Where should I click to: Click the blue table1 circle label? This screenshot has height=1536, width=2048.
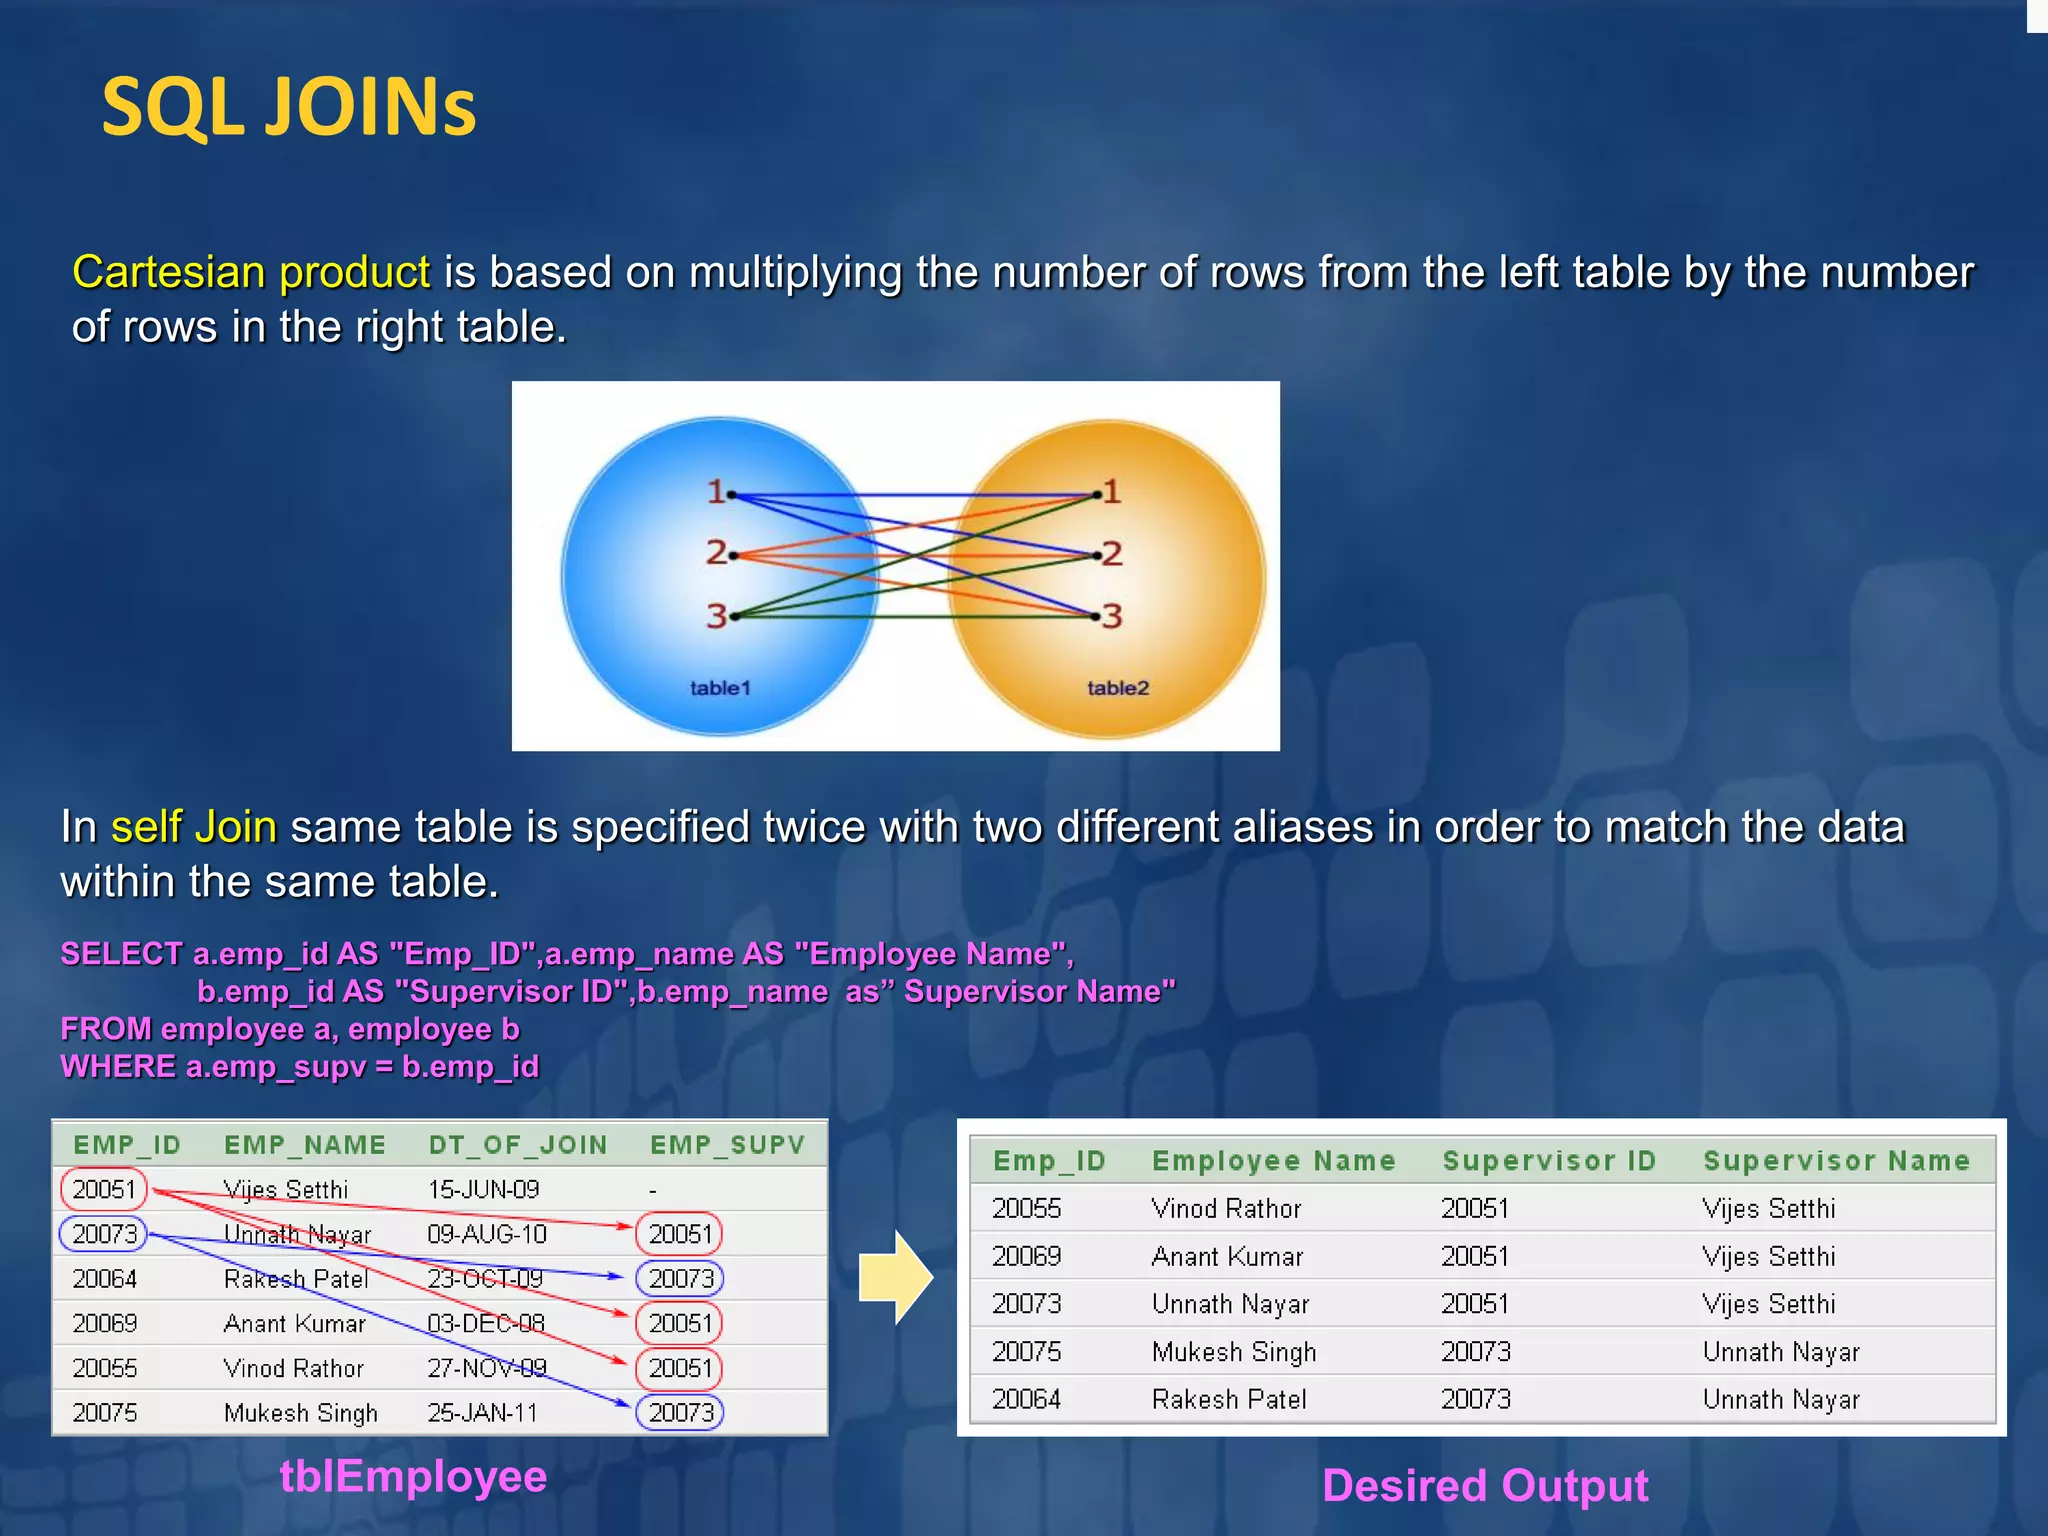(719, 688)
